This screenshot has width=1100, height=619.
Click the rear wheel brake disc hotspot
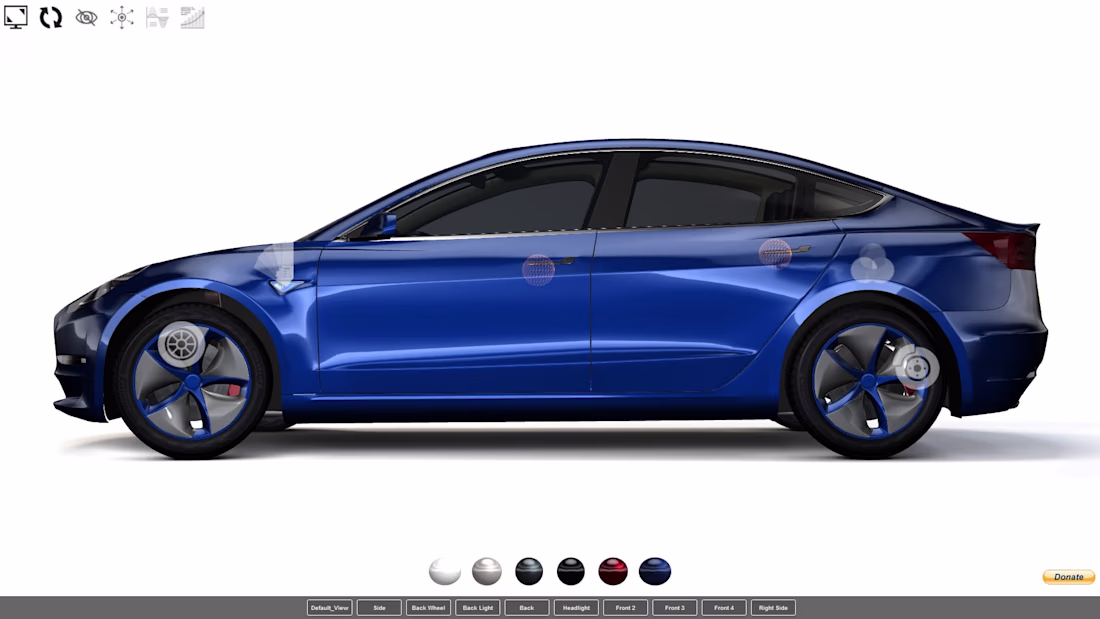click(917, 367)
